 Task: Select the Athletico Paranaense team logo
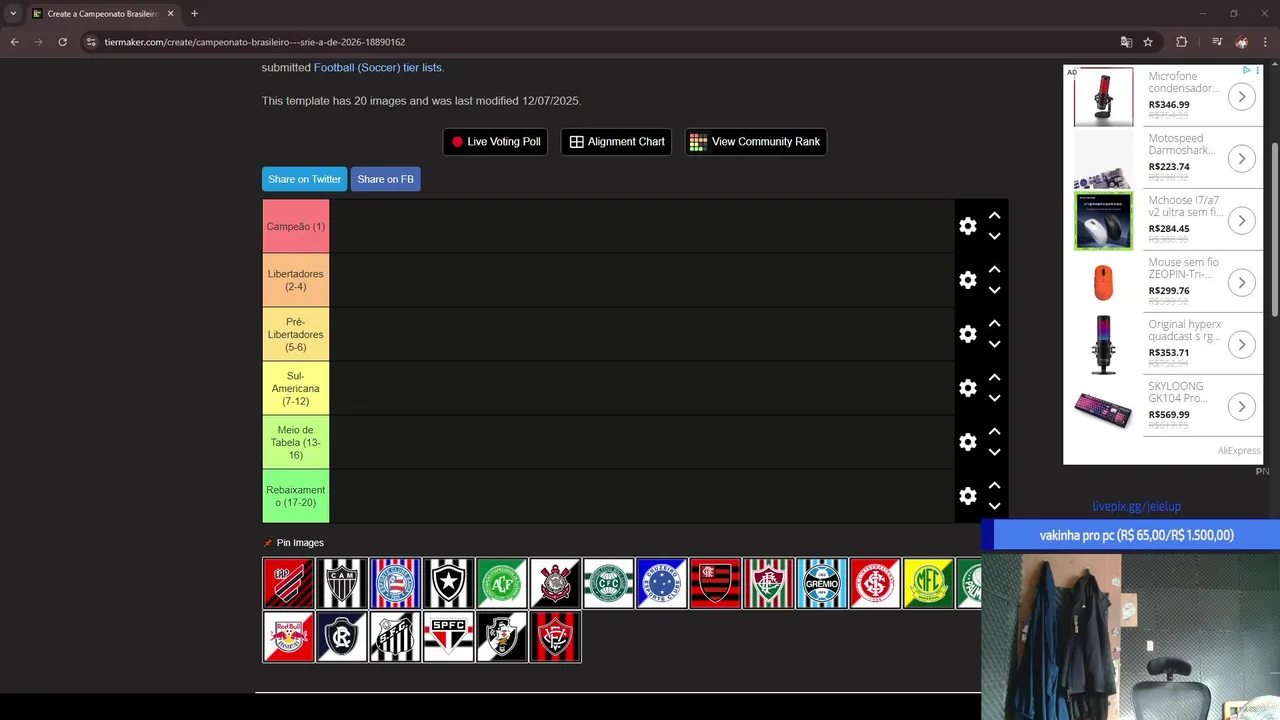point(288,583)
